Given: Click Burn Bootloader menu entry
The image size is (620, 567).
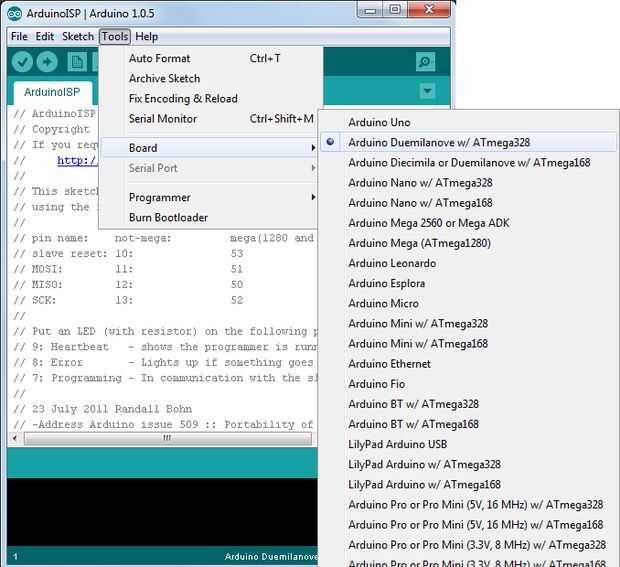Looking at the screenshot, I should pyautogui.click(x=209, y=217).
